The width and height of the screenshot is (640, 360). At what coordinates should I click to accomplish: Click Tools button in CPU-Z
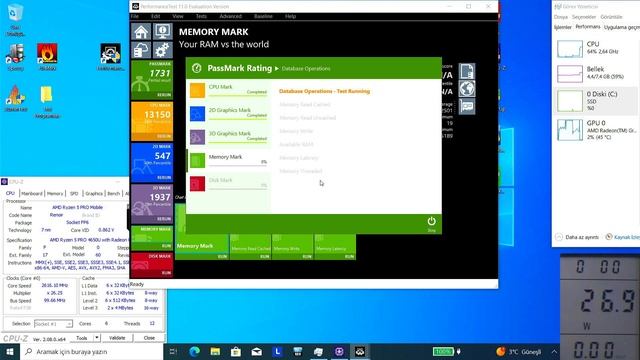82,338
